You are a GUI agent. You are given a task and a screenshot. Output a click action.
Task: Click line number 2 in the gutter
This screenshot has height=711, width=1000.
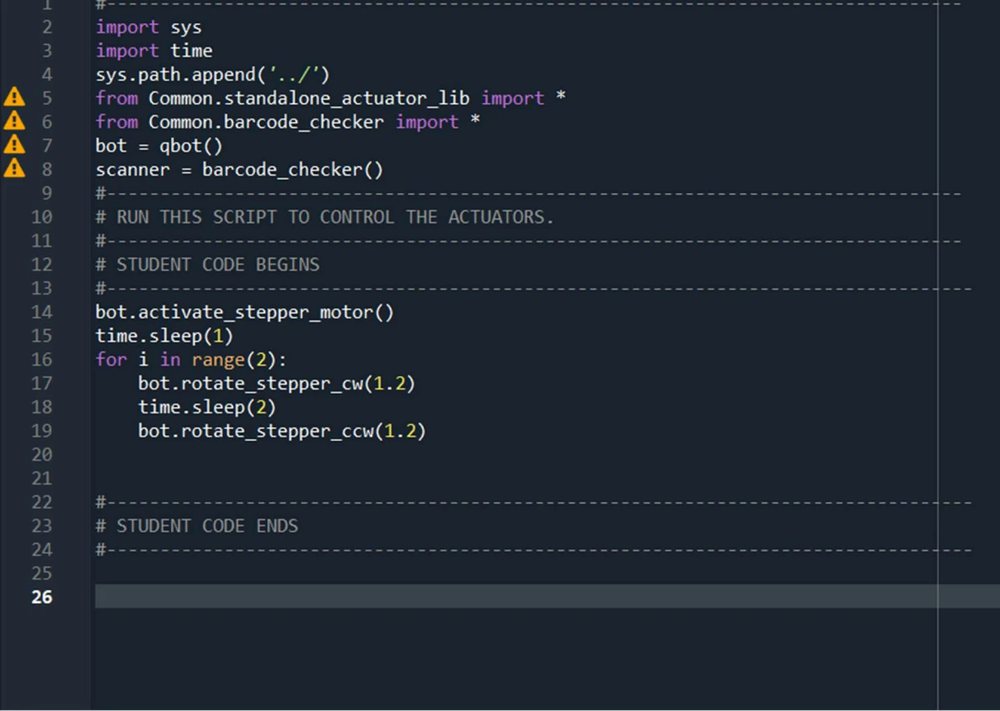47,27
